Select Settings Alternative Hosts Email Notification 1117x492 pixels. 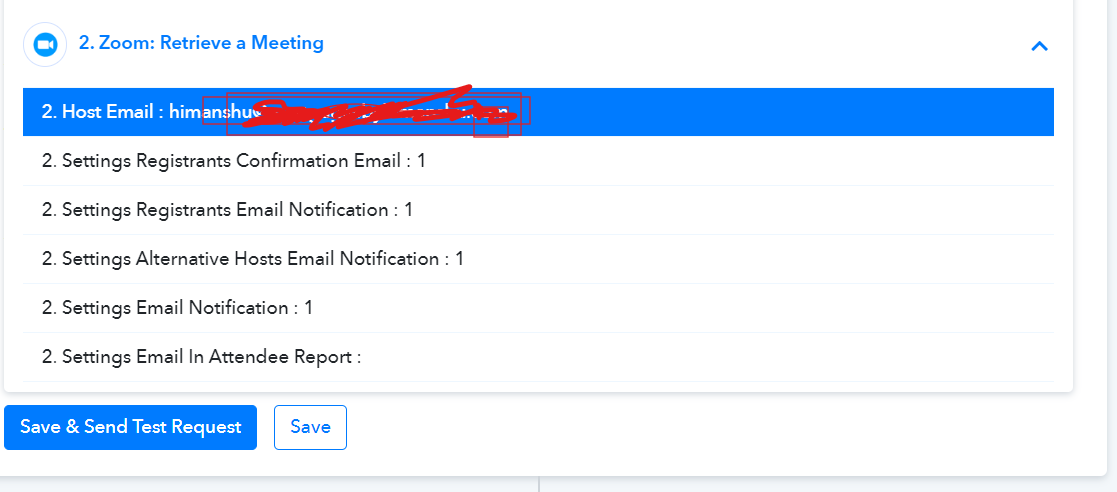click(x=538, y=258)
